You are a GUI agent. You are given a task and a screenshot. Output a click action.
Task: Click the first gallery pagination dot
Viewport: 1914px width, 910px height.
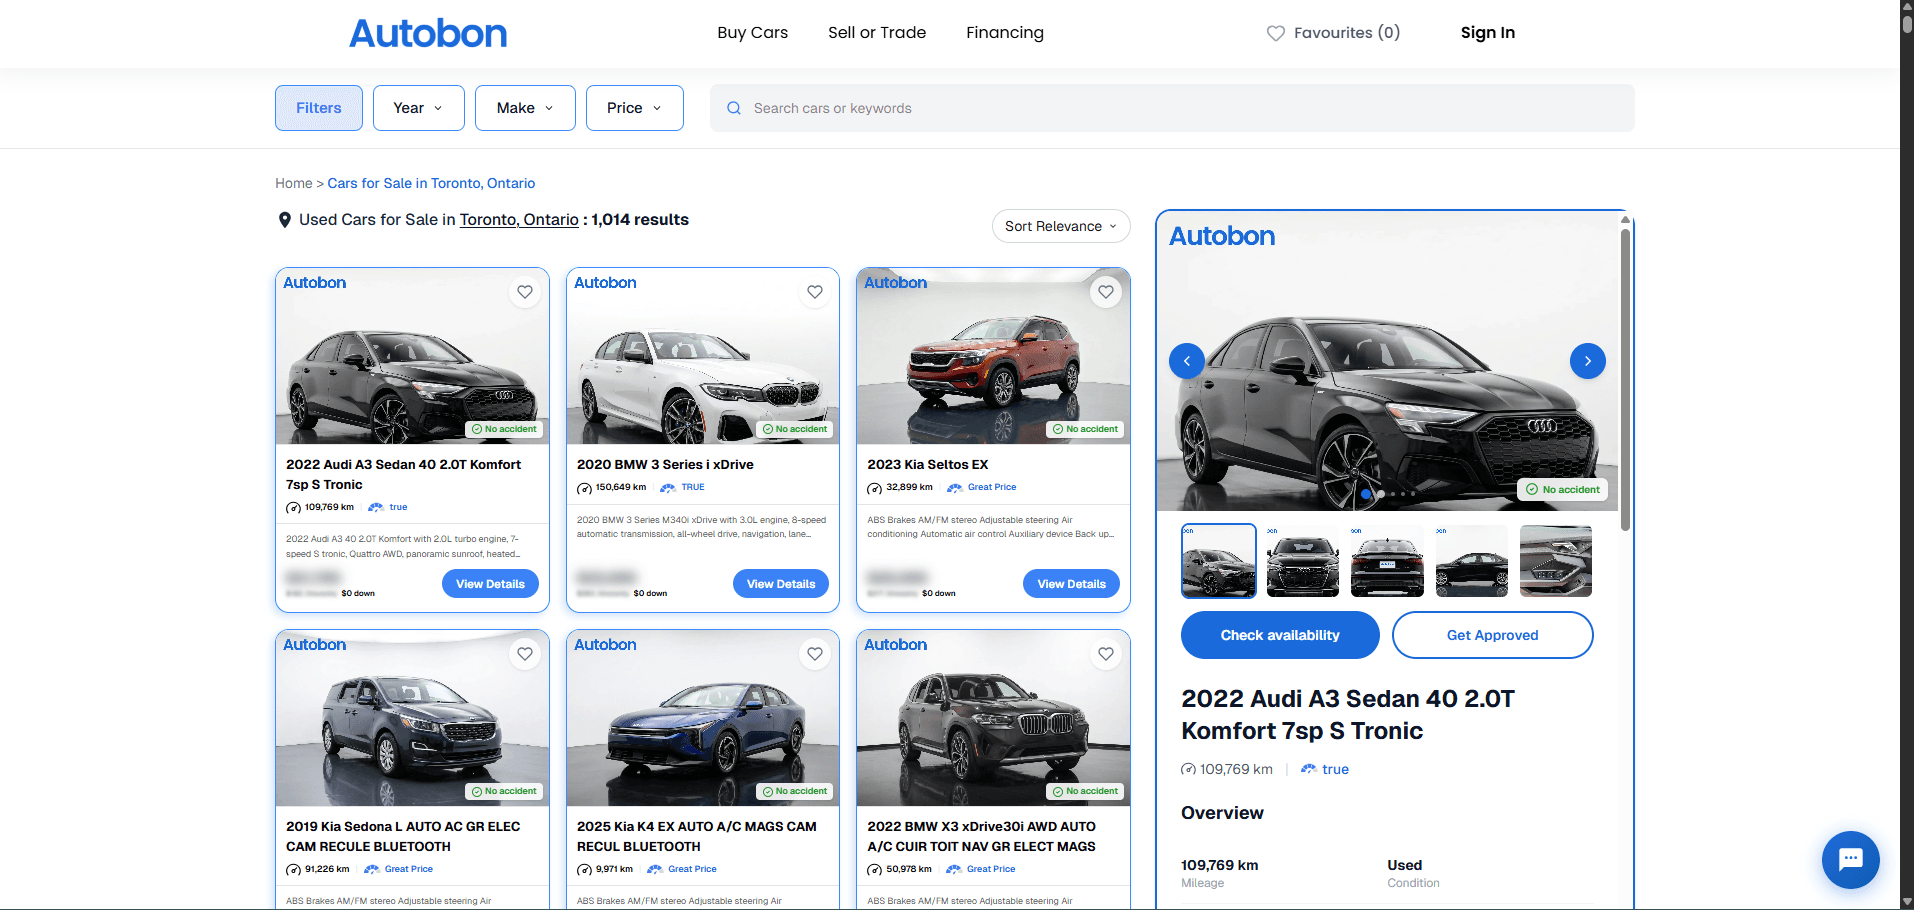pos(1367,494)
